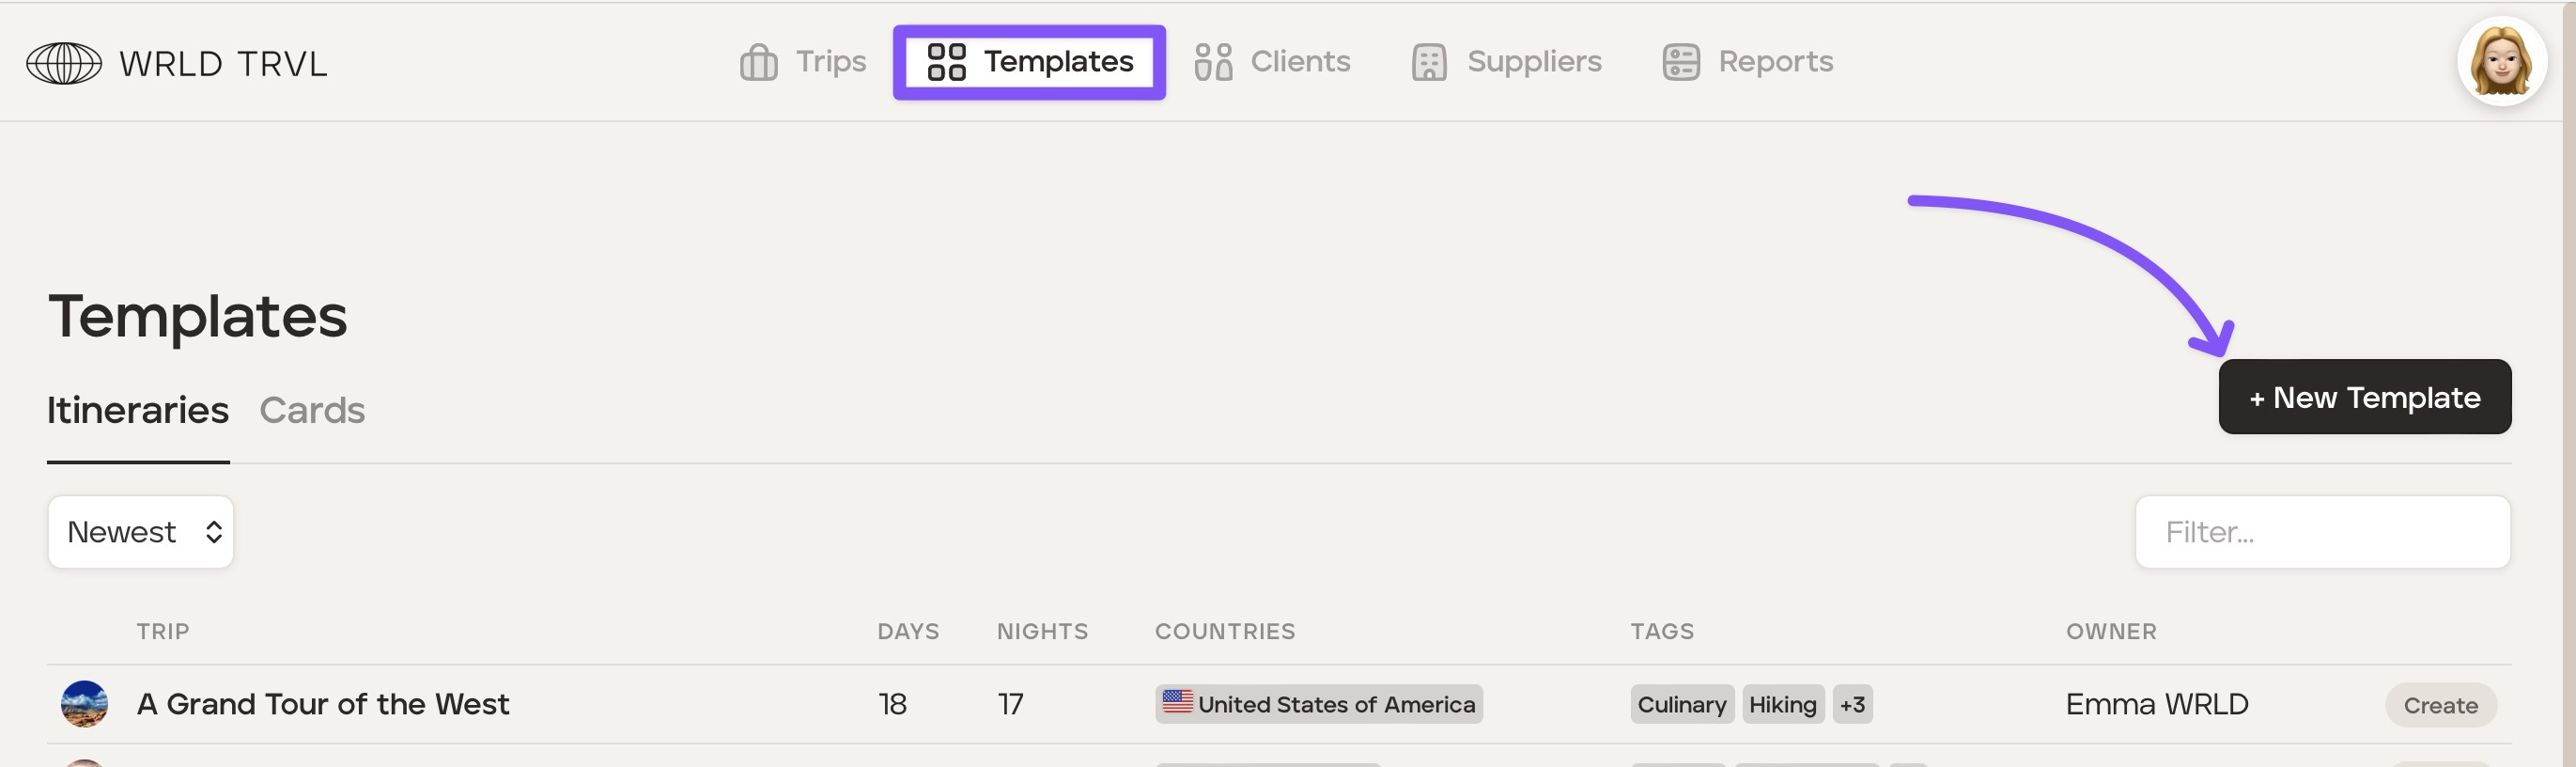
Task: Click the Culinary tag
Action: pos(1681,704)
